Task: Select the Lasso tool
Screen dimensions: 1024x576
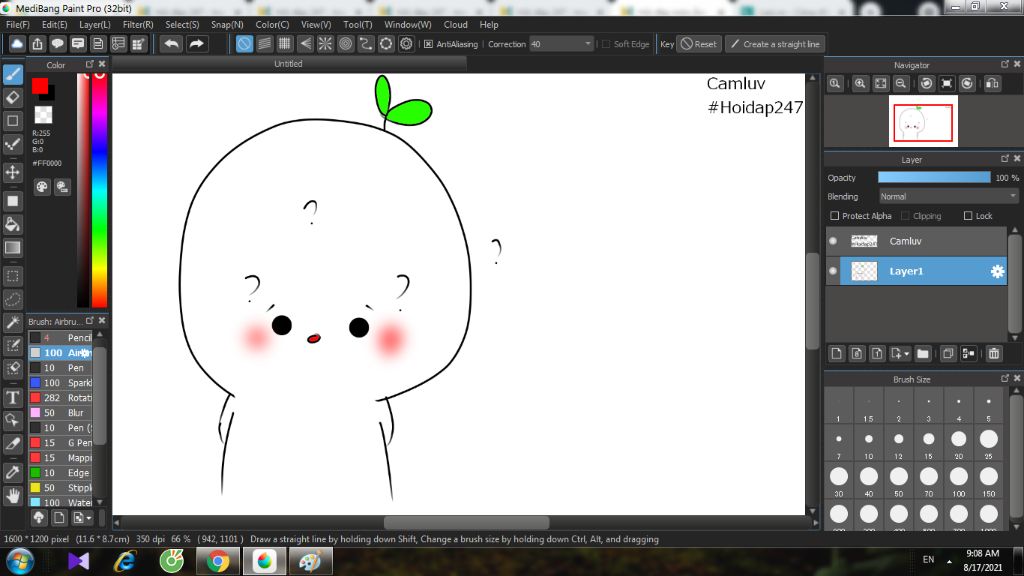Action: coord(12,300)
